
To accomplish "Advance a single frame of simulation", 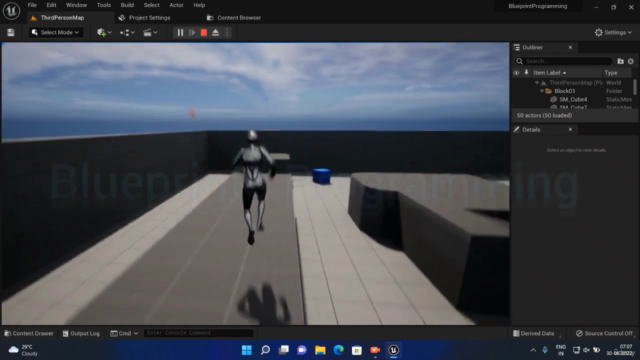I will (x=192, y=33).
